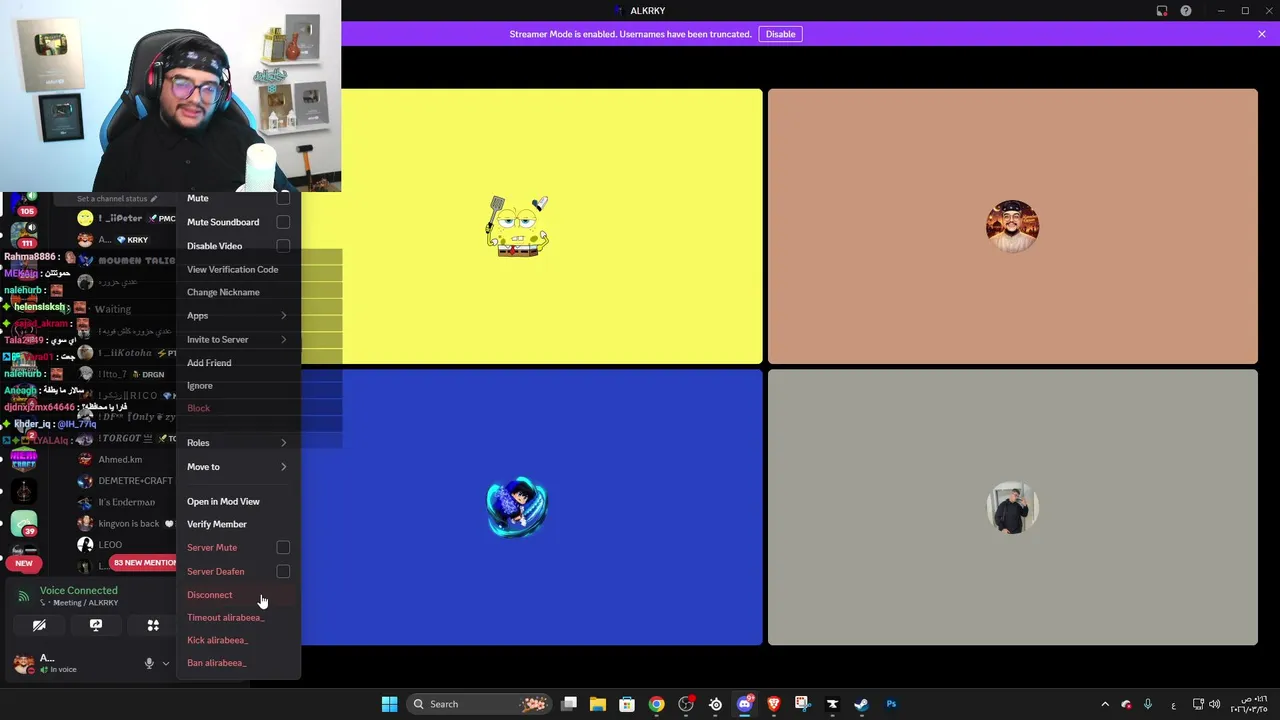Switch to Discord taskbar icon
Image resolution: width=1280 pixels, height=720 pixels.
tap(744, 704)
